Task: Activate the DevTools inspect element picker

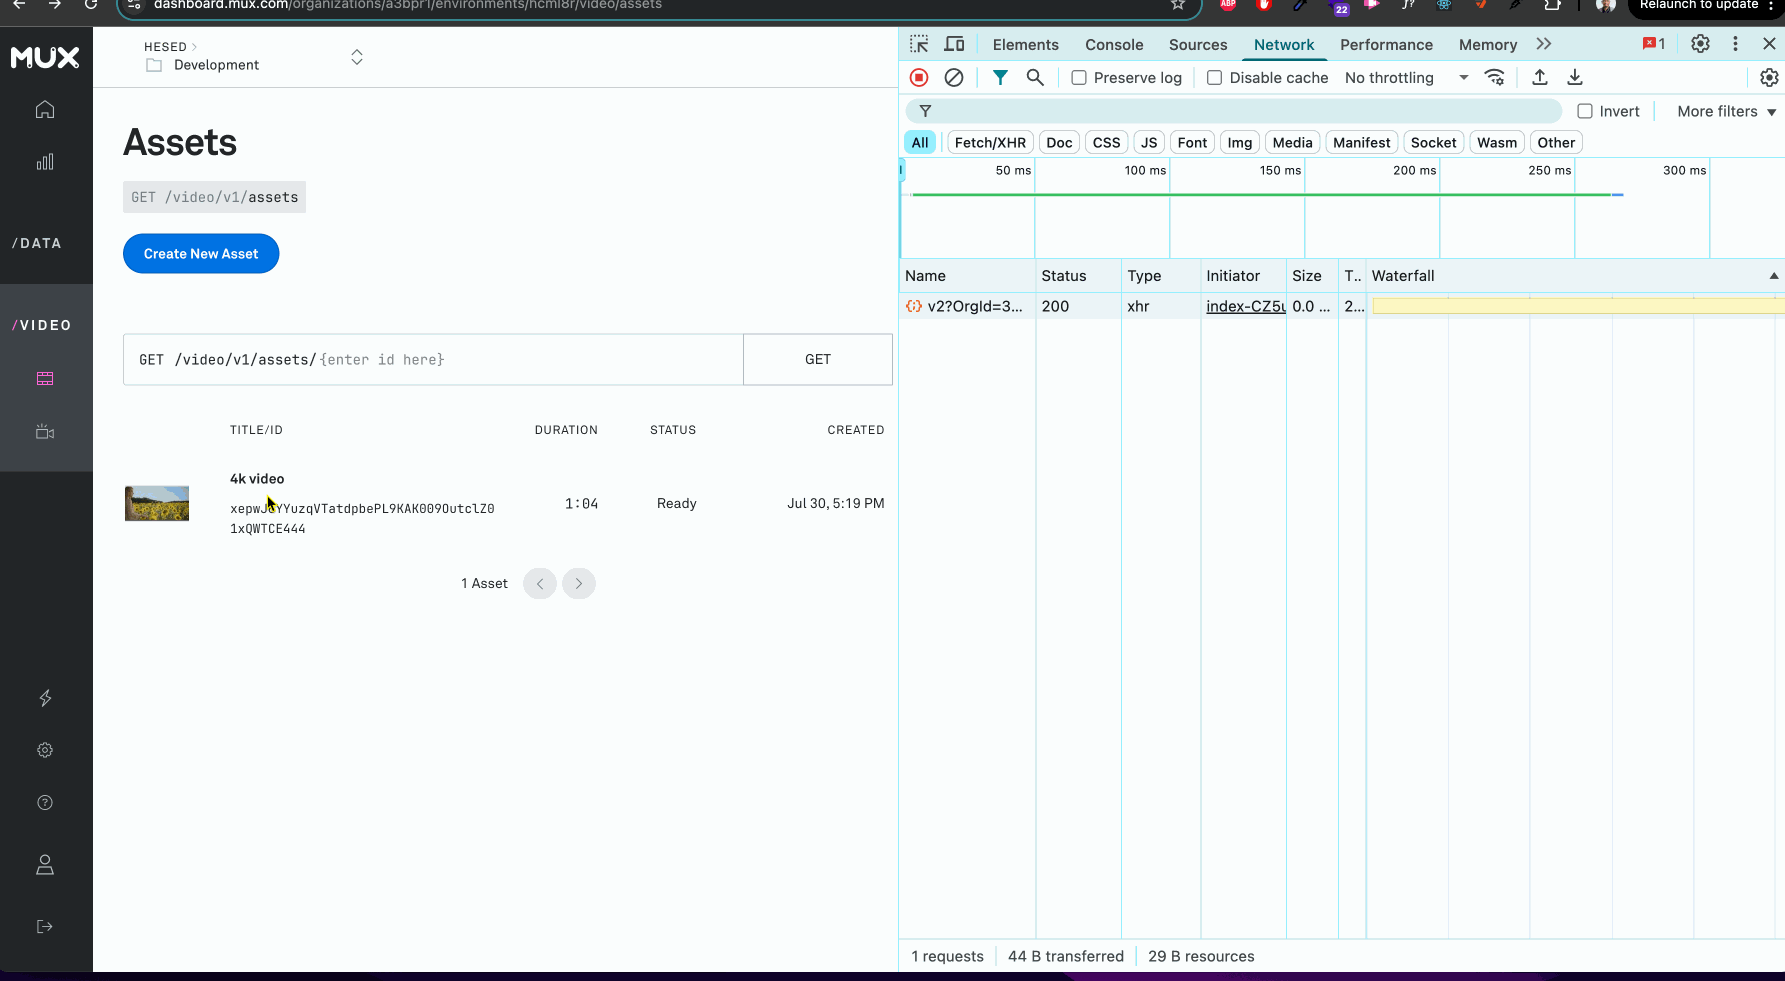Action: (919, 44)
